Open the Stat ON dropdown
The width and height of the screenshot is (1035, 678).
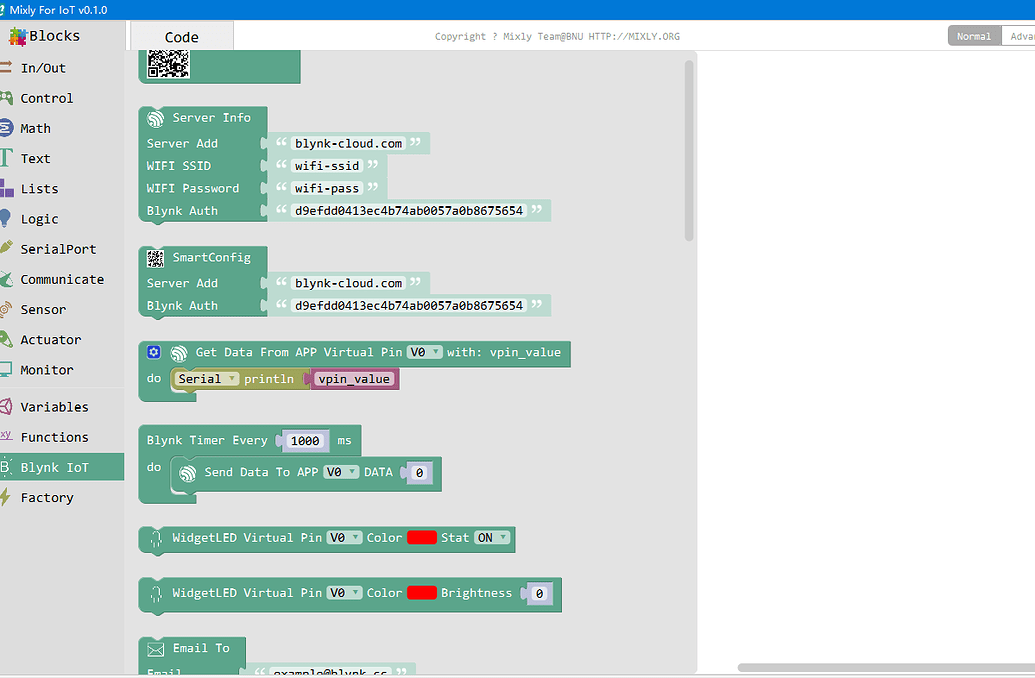coord(492,538)
